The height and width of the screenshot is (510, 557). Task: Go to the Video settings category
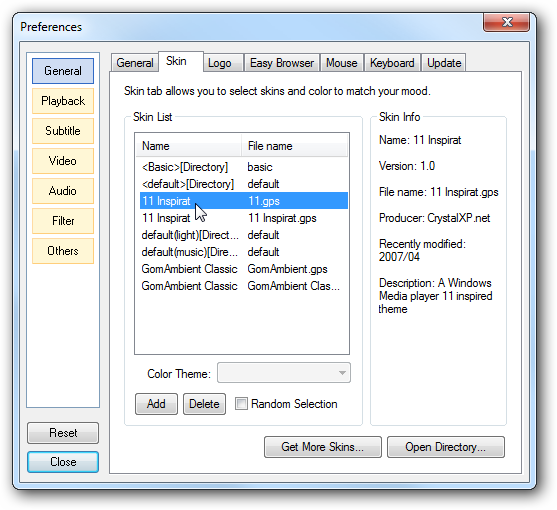pos(63,161)
